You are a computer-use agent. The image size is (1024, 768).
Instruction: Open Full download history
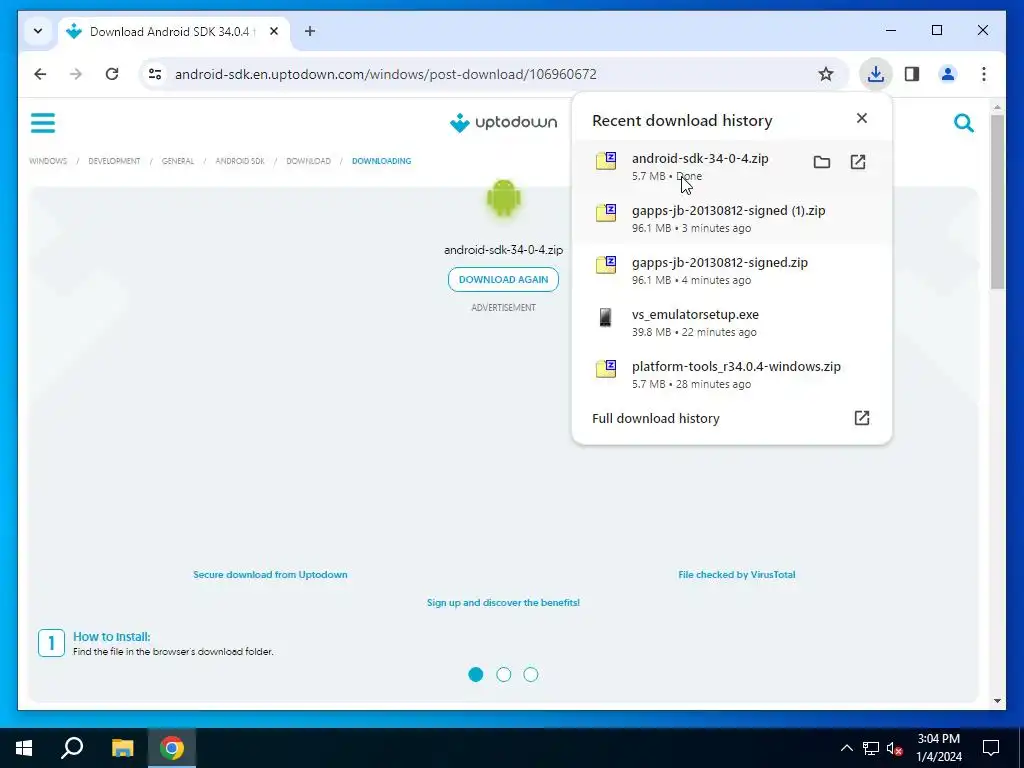(x=731, y=418)
